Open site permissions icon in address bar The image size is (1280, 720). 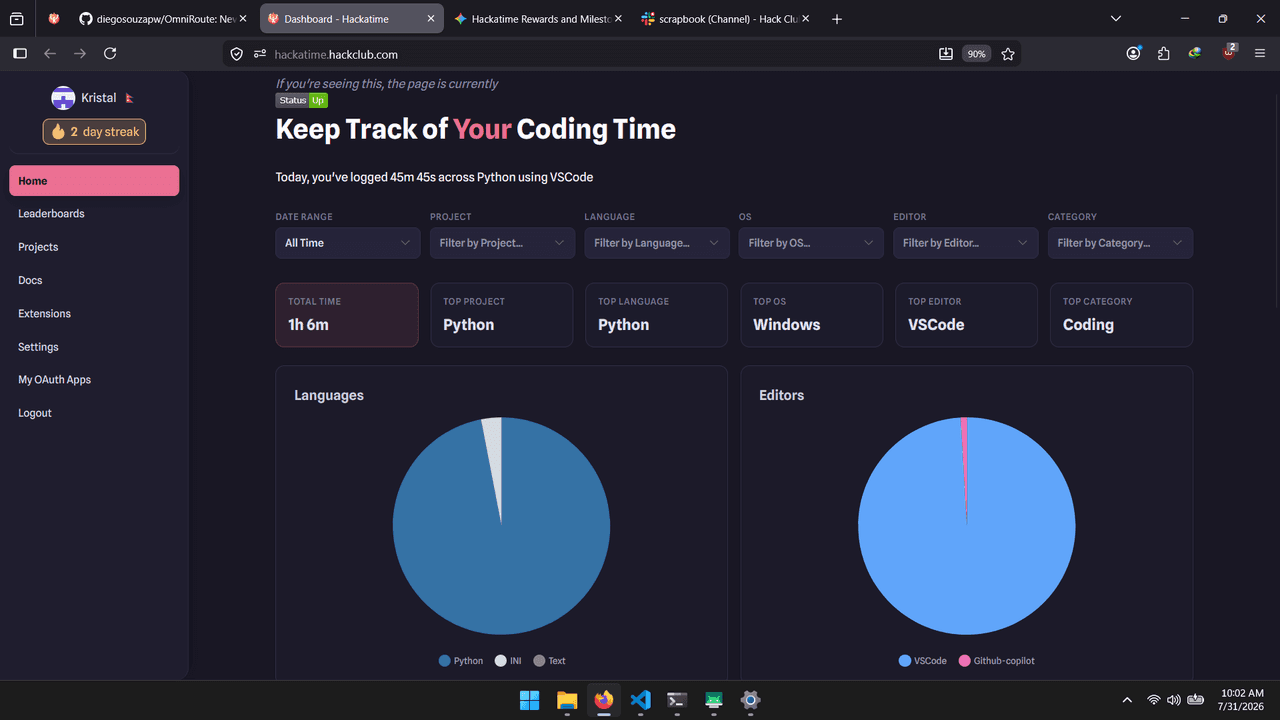point(260,54)
